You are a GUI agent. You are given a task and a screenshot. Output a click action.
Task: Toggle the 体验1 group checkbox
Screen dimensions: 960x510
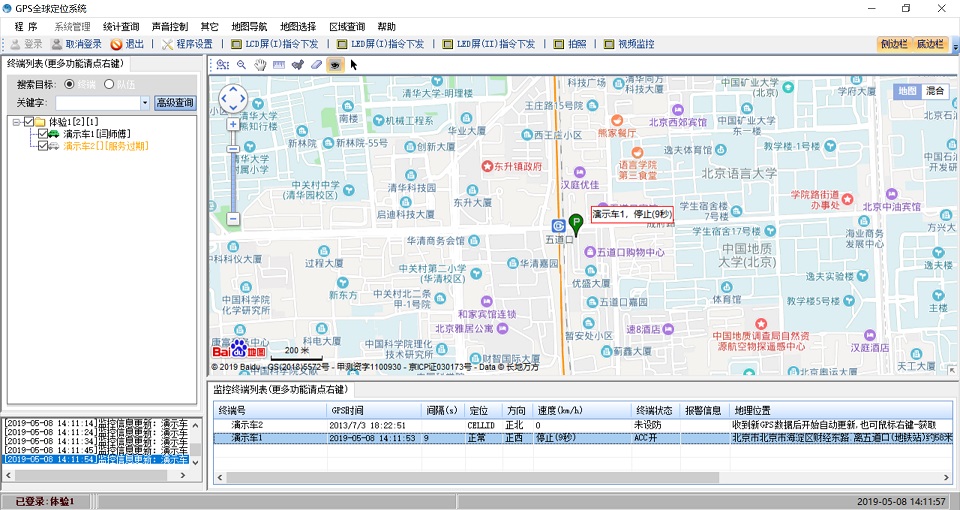(29, 122)
